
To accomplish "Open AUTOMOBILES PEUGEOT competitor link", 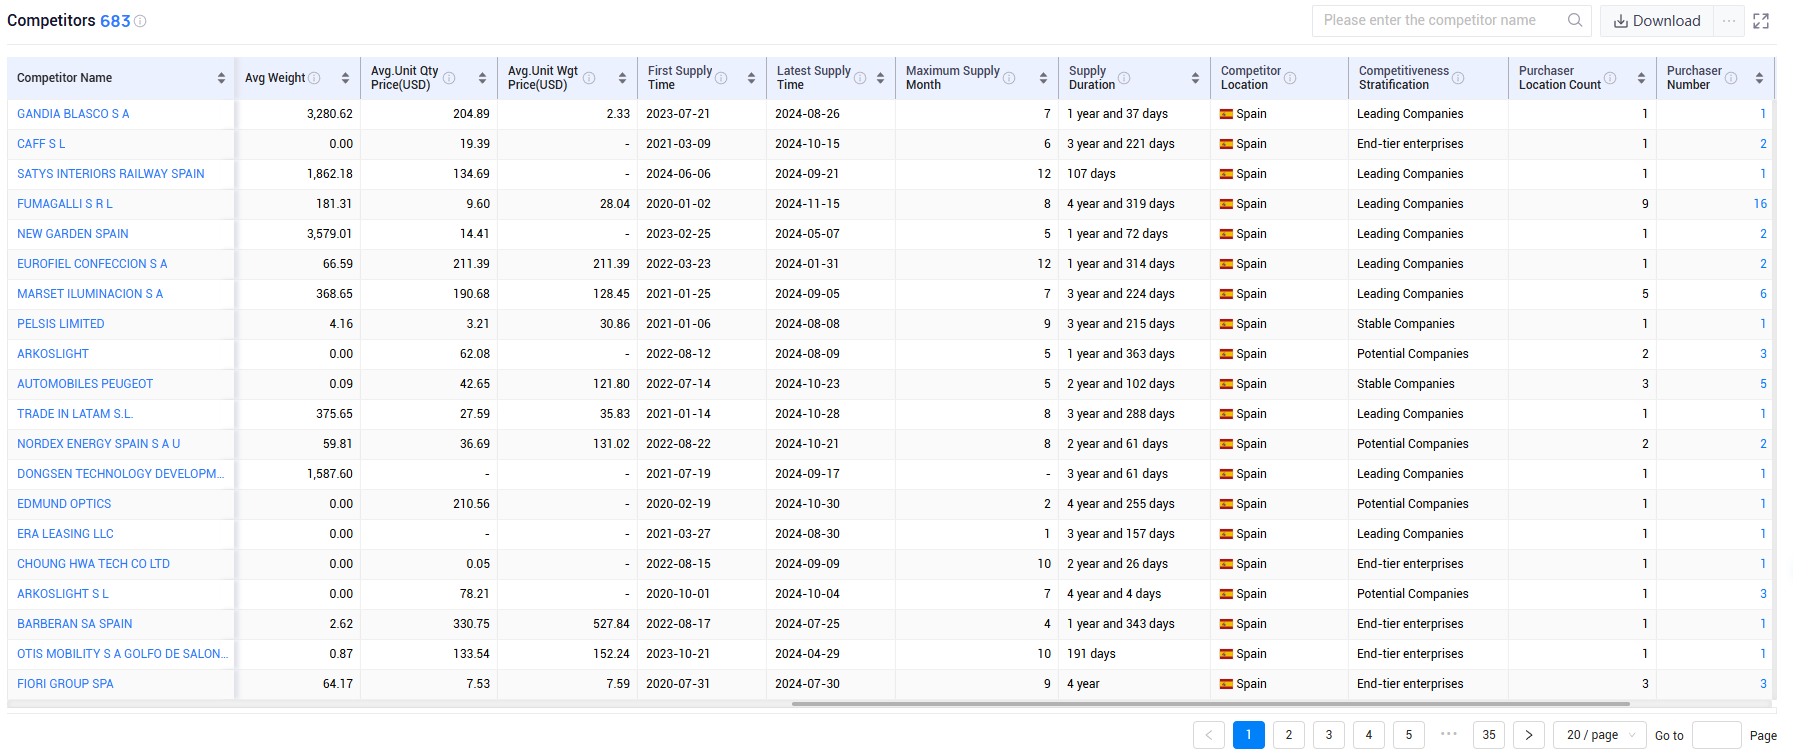I will 85,384.
